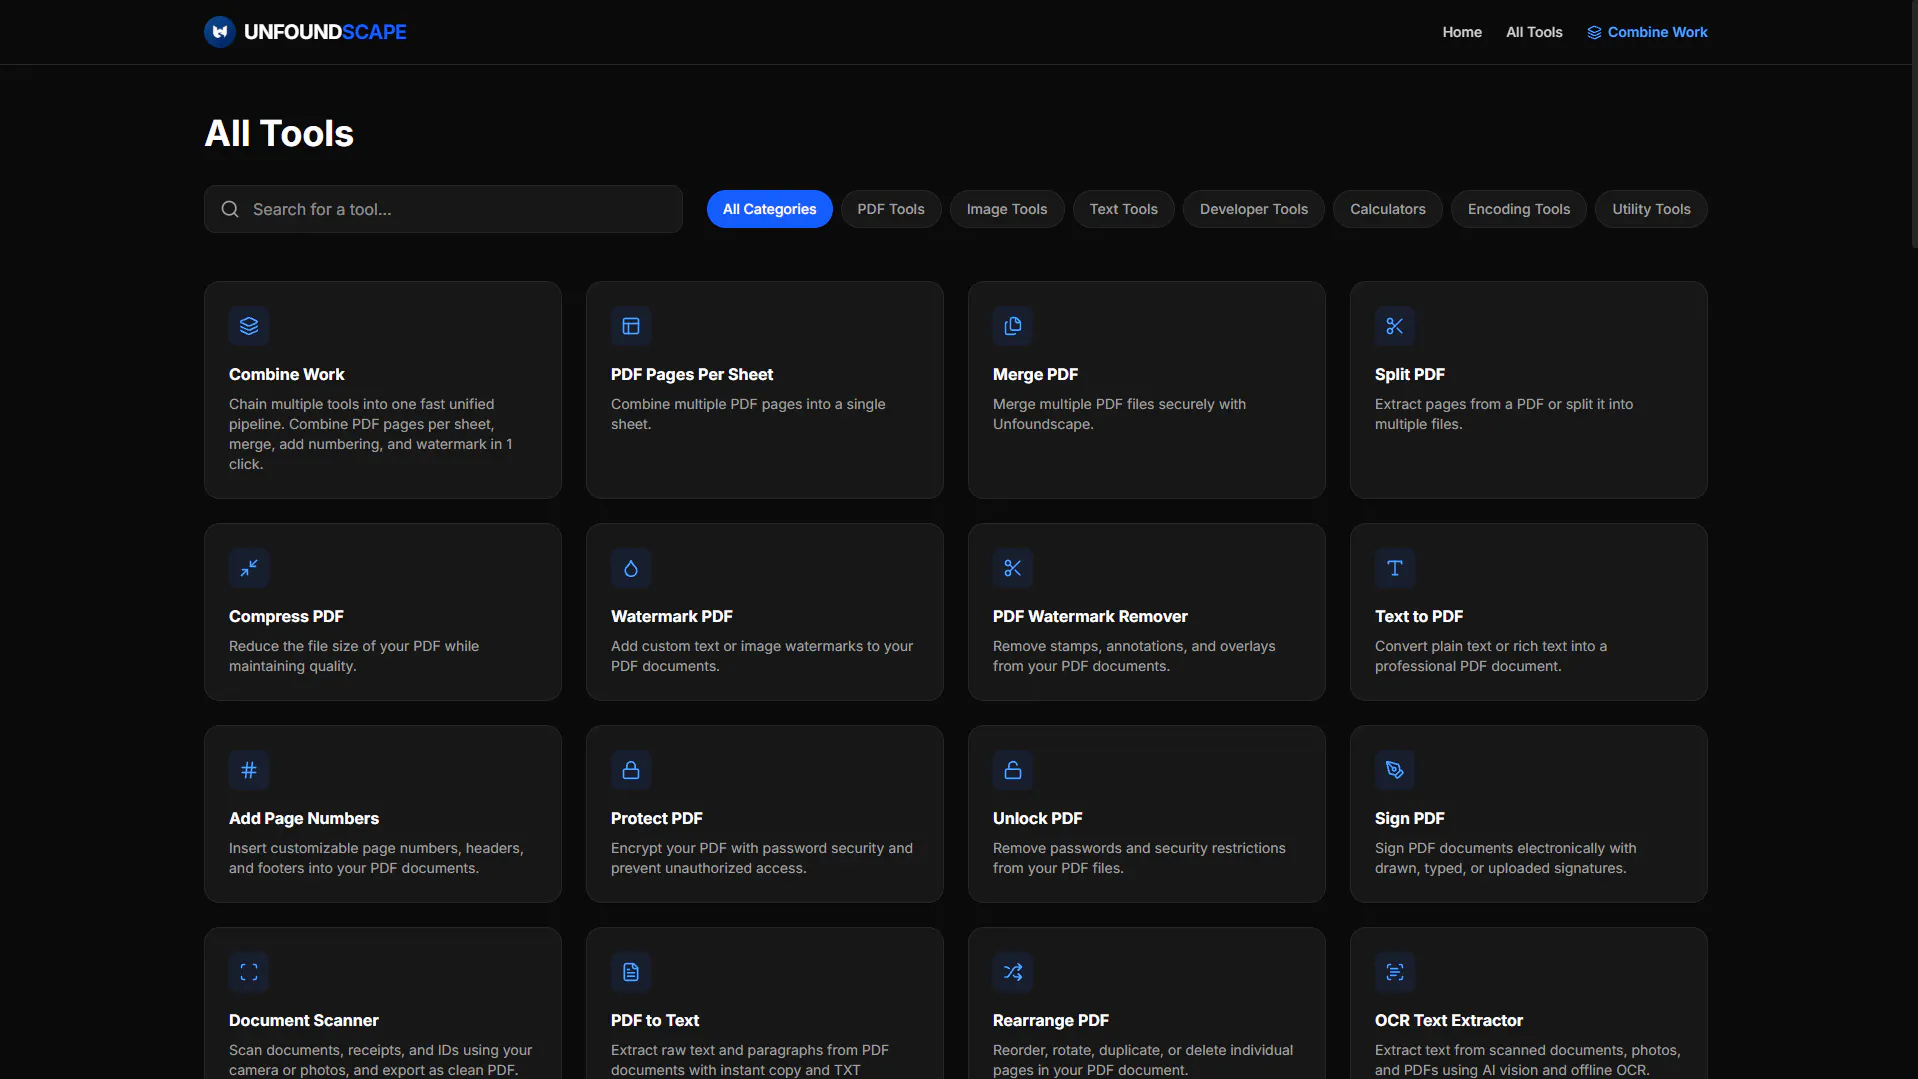The width and height of the screenshot is (1918, 1079).
Task: Filter by PDF Tools category
Action: [x=891, y=209]
